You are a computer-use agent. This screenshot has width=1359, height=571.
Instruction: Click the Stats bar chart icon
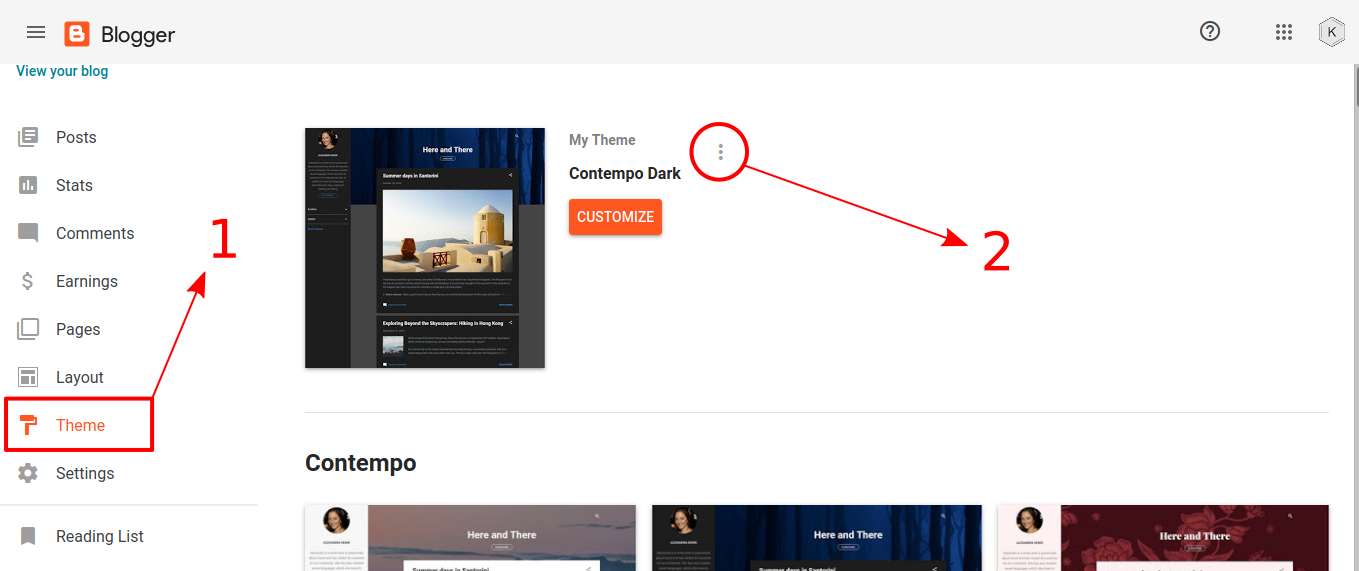pyautogui.click(x=28, y=185)
